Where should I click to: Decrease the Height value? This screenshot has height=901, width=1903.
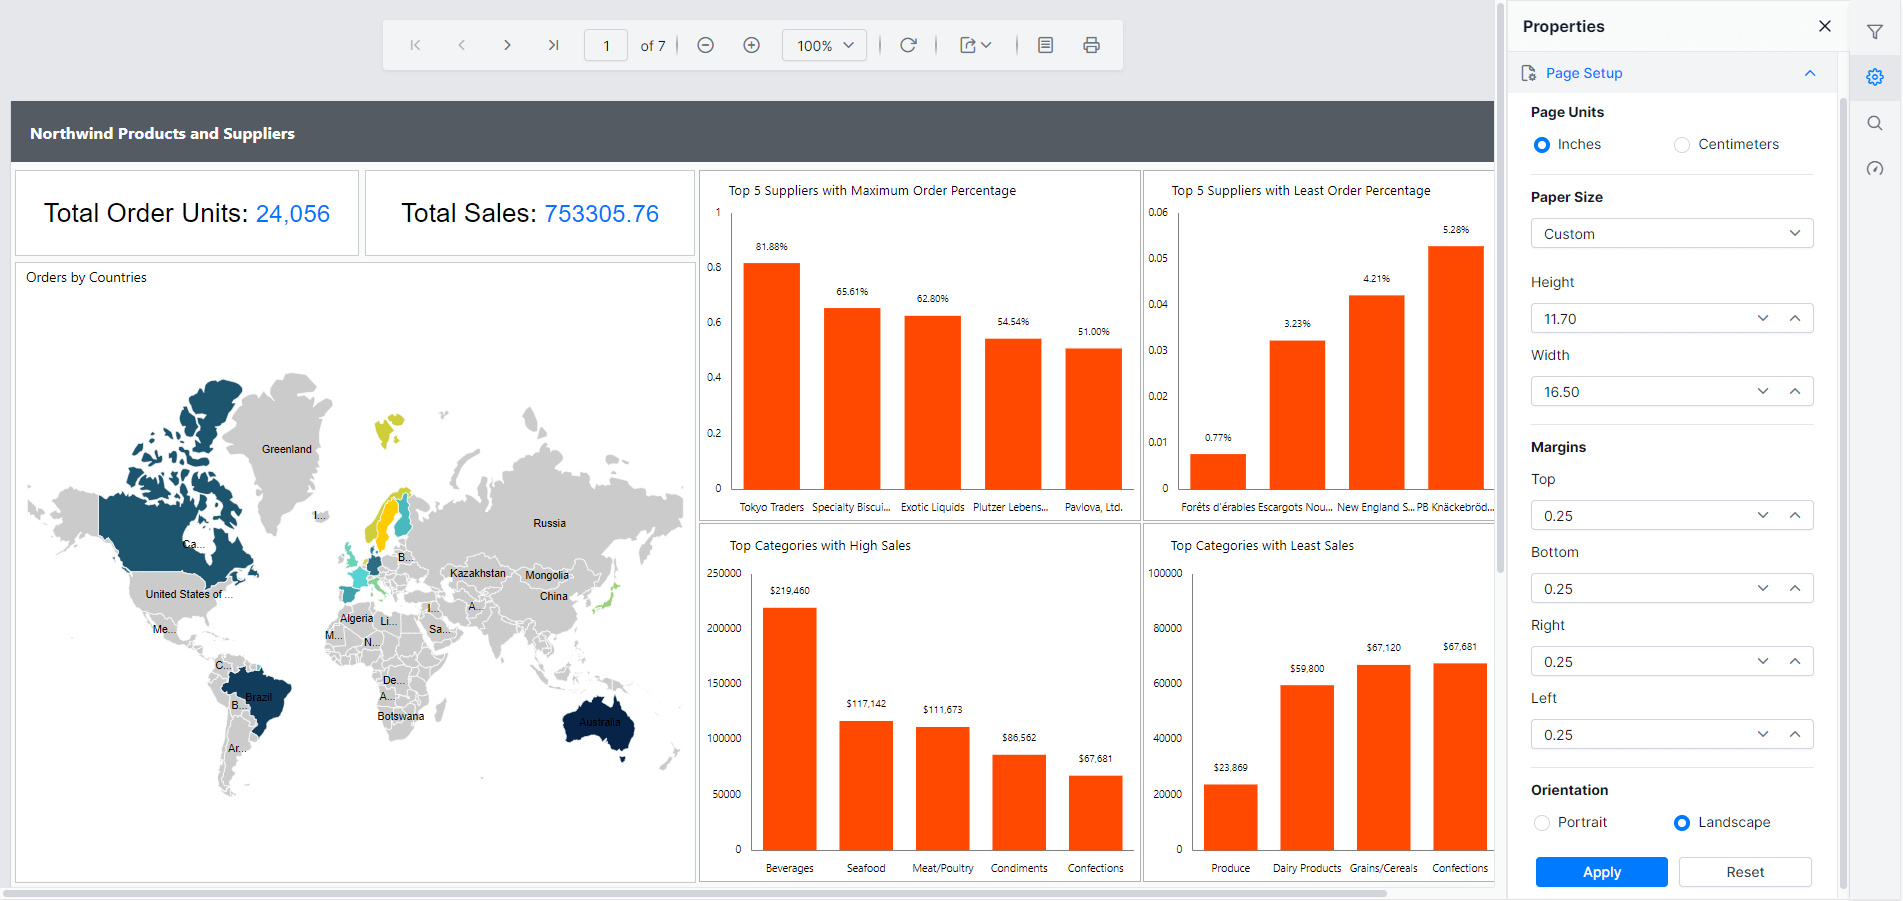coord(1763,319)
